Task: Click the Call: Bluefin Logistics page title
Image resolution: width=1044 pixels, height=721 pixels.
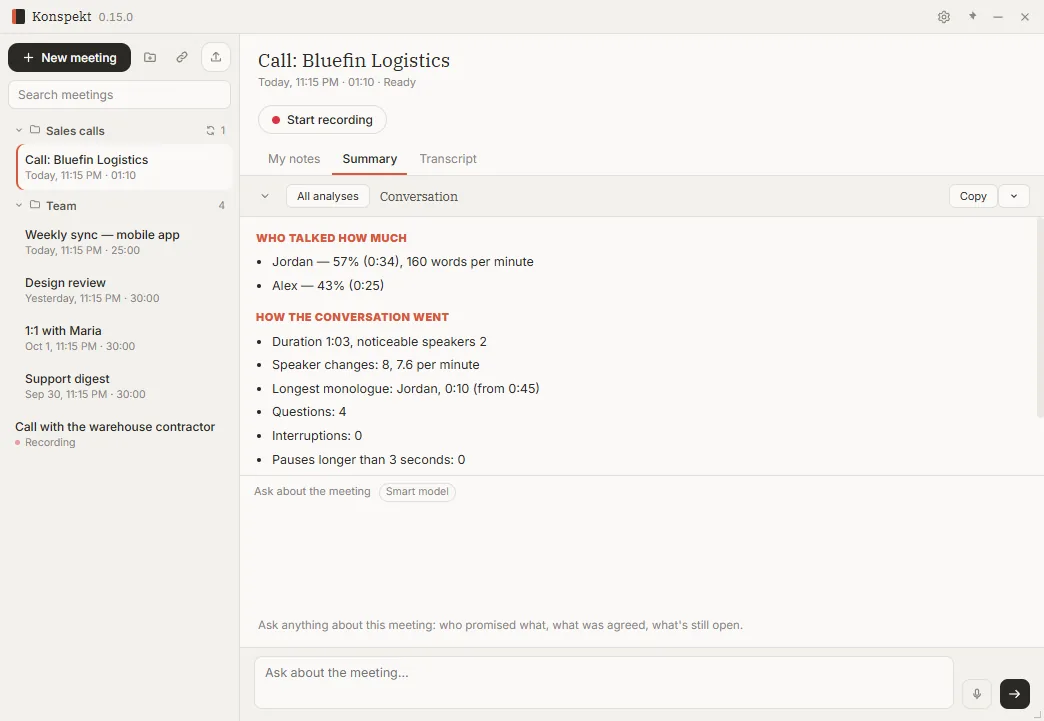Action: click(354, 61)
